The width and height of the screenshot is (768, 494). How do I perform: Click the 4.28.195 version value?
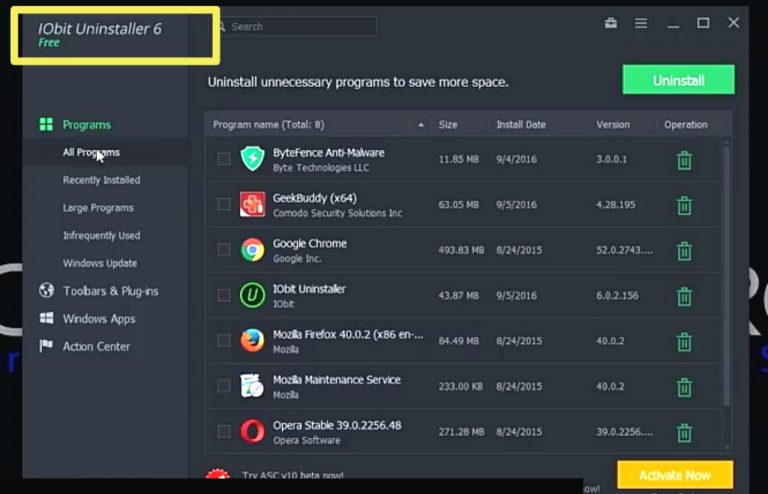pos(616,205)
